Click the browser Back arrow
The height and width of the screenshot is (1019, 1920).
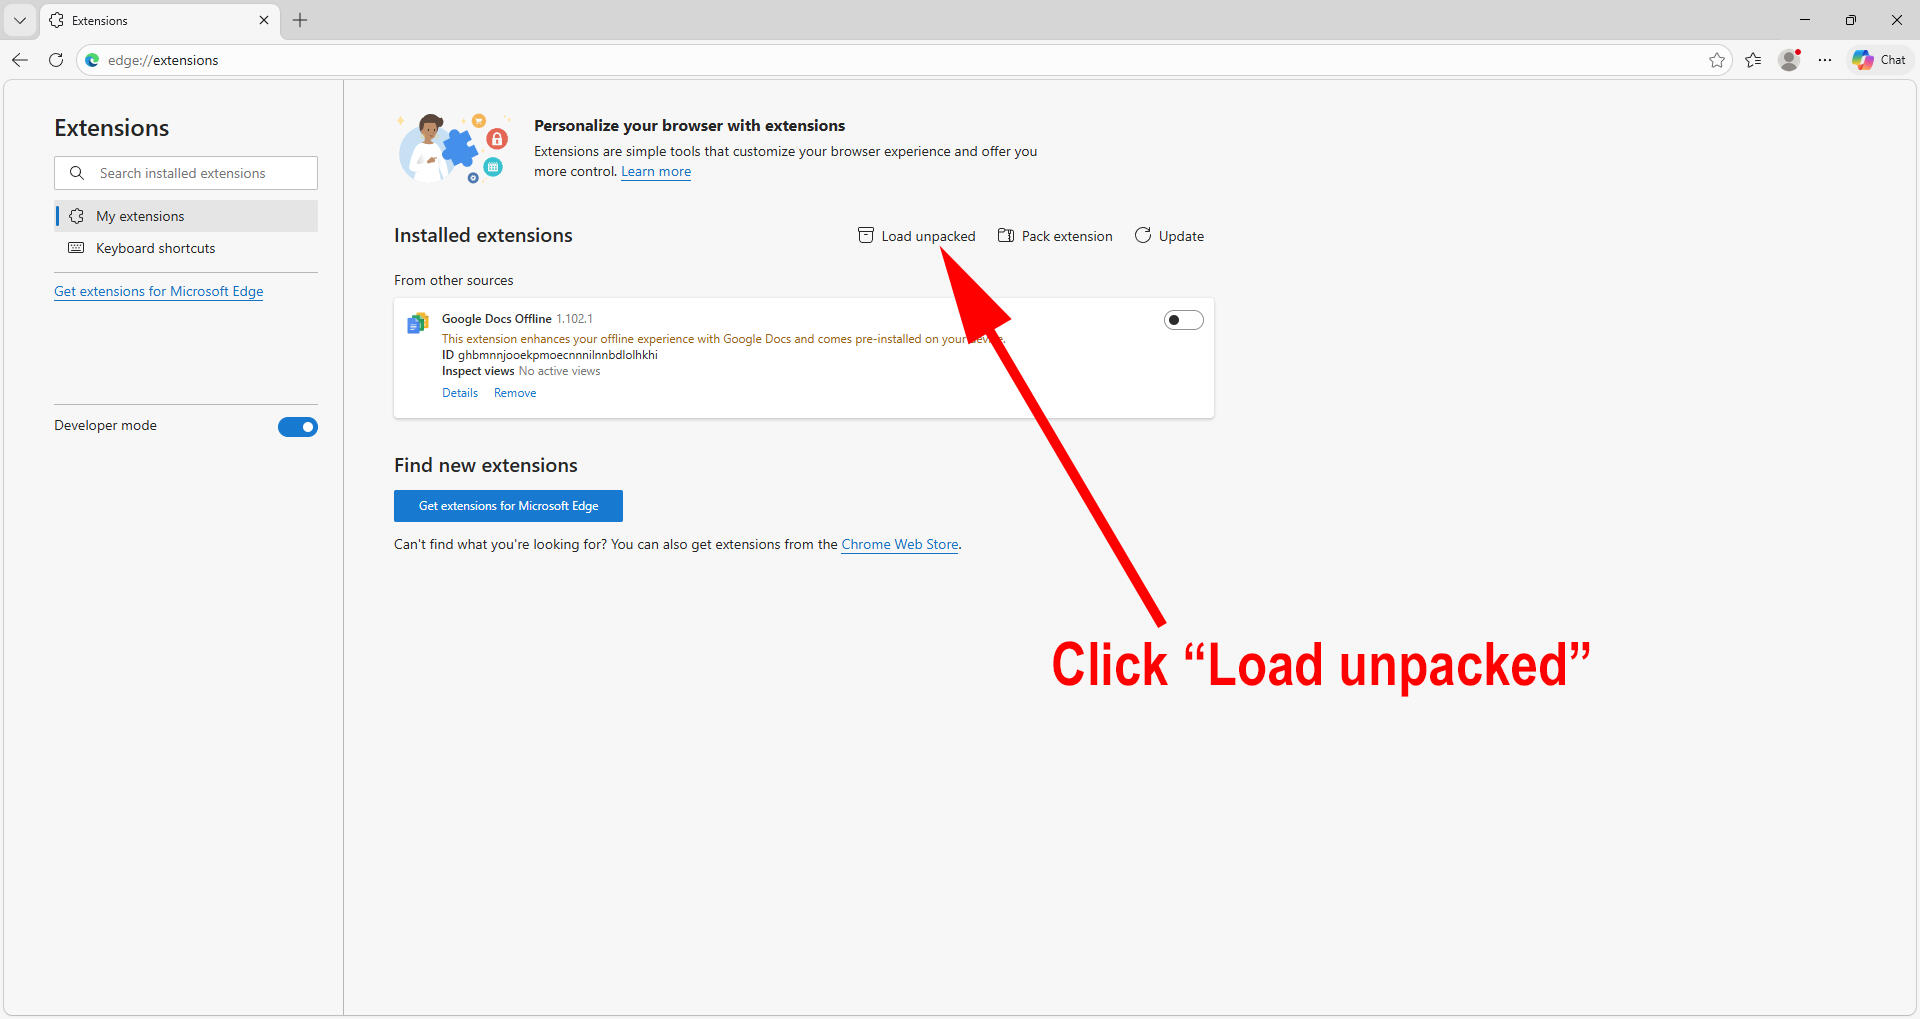point(20,60)
